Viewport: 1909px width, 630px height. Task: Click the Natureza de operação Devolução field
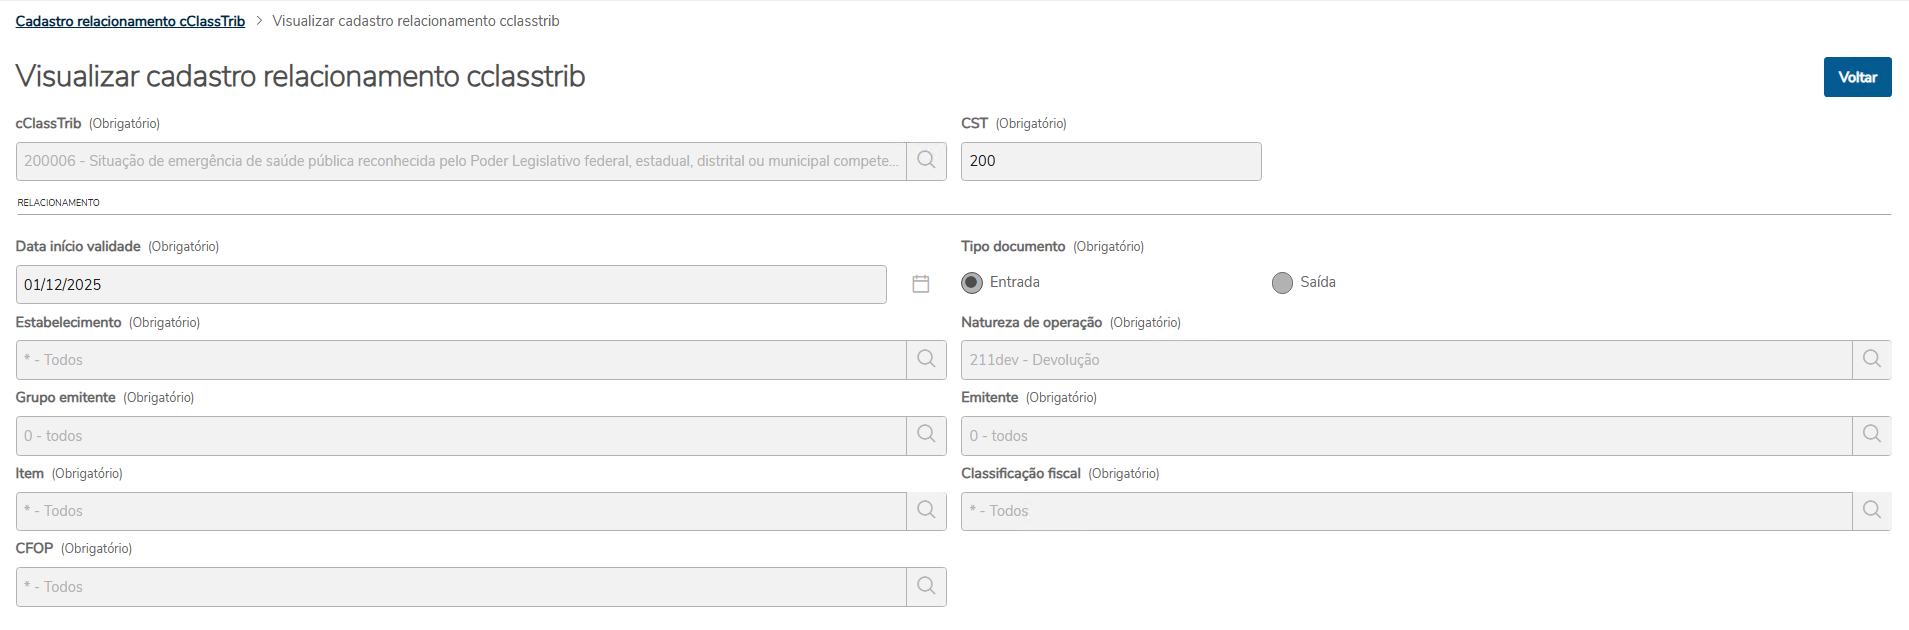pos(1405,360)
